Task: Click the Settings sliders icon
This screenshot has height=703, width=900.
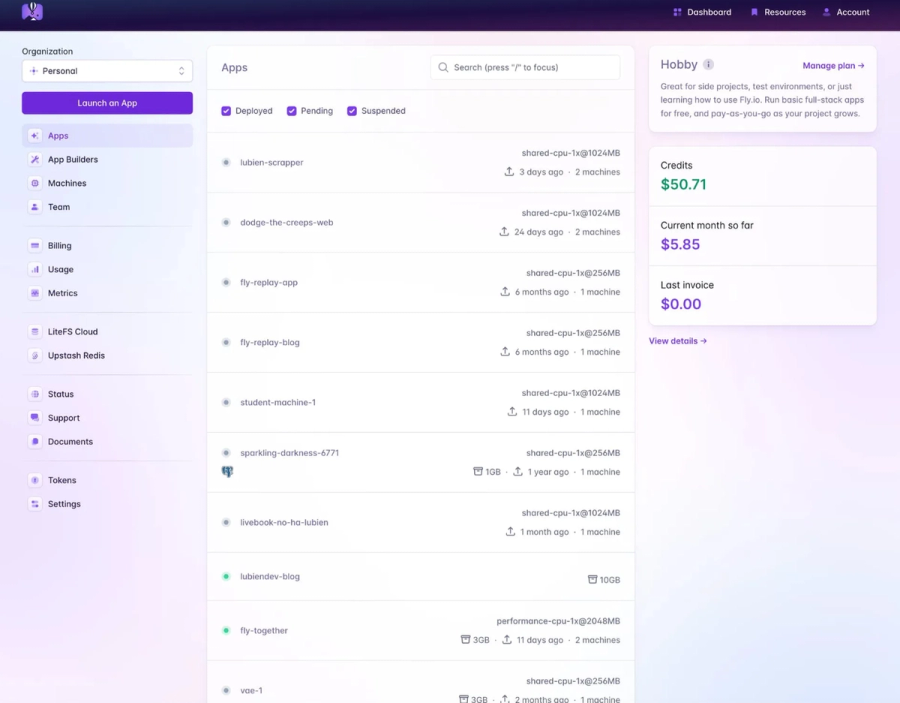Action: click(x=35, y=504)
